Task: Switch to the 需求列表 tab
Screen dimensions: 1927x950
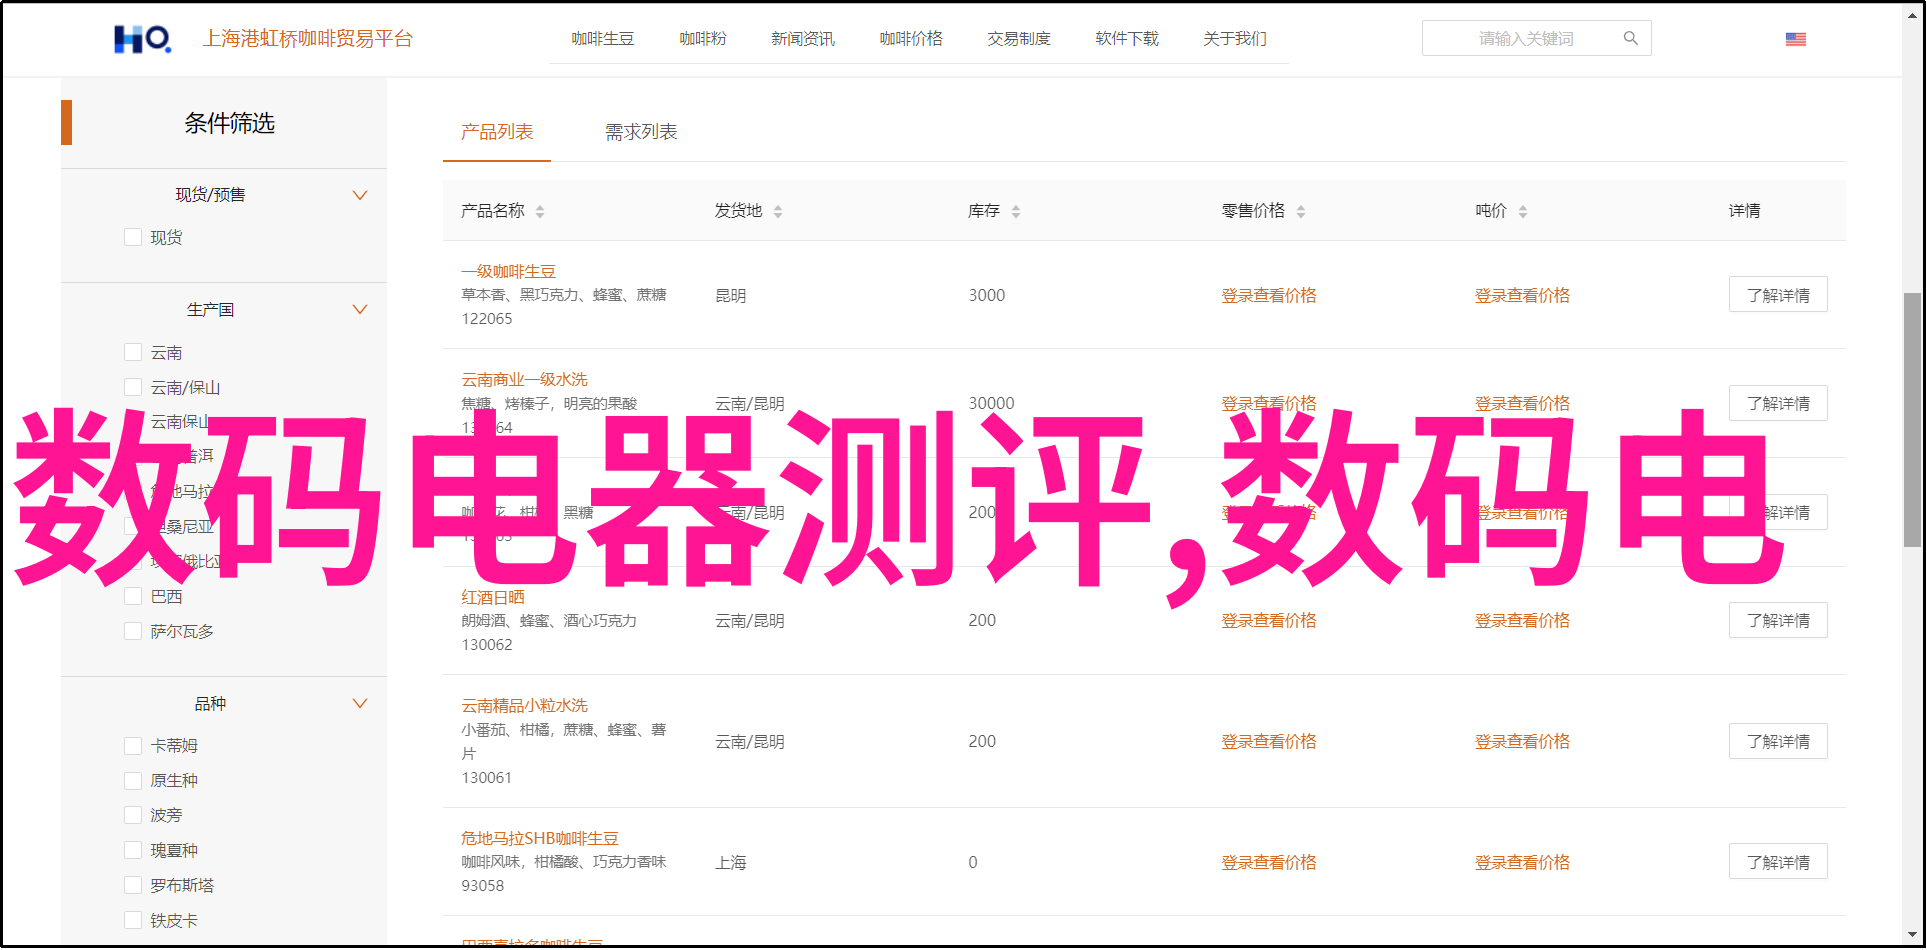Action: tap(641, 132)
